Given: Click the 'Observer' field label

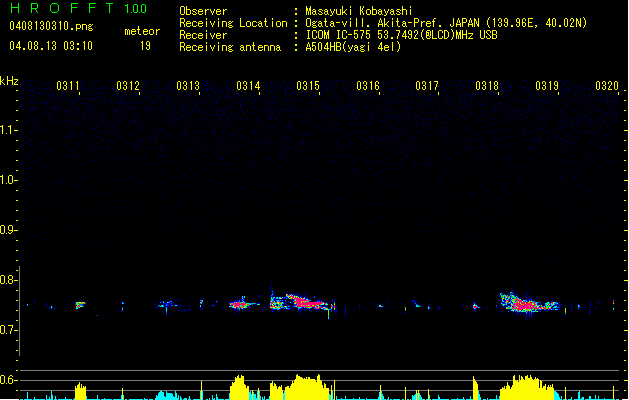Looking at the screenshot, I should [x=203, y=11].
